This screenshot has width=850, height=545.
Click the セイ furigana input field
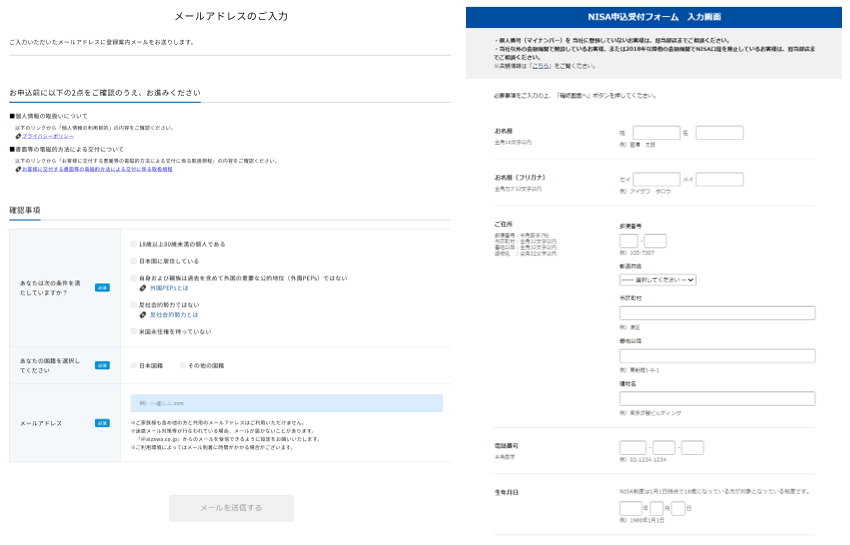tap(656, 180)
